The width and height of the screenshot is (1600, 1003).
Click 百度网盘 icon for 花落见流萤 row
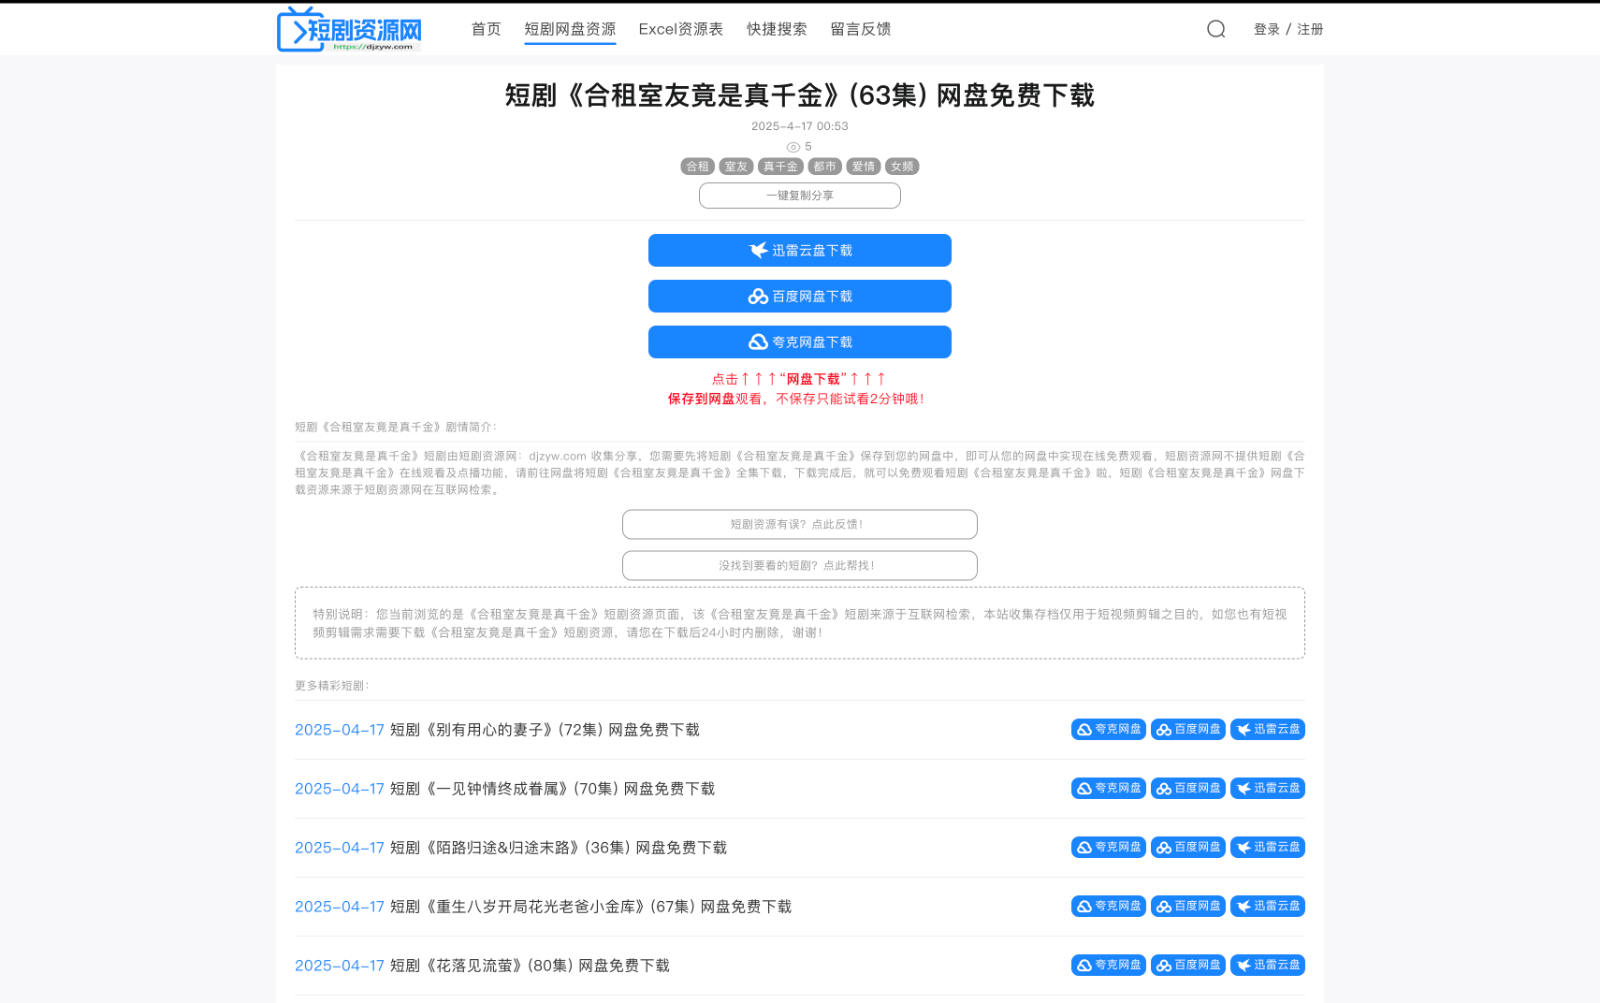point(1188,965)
